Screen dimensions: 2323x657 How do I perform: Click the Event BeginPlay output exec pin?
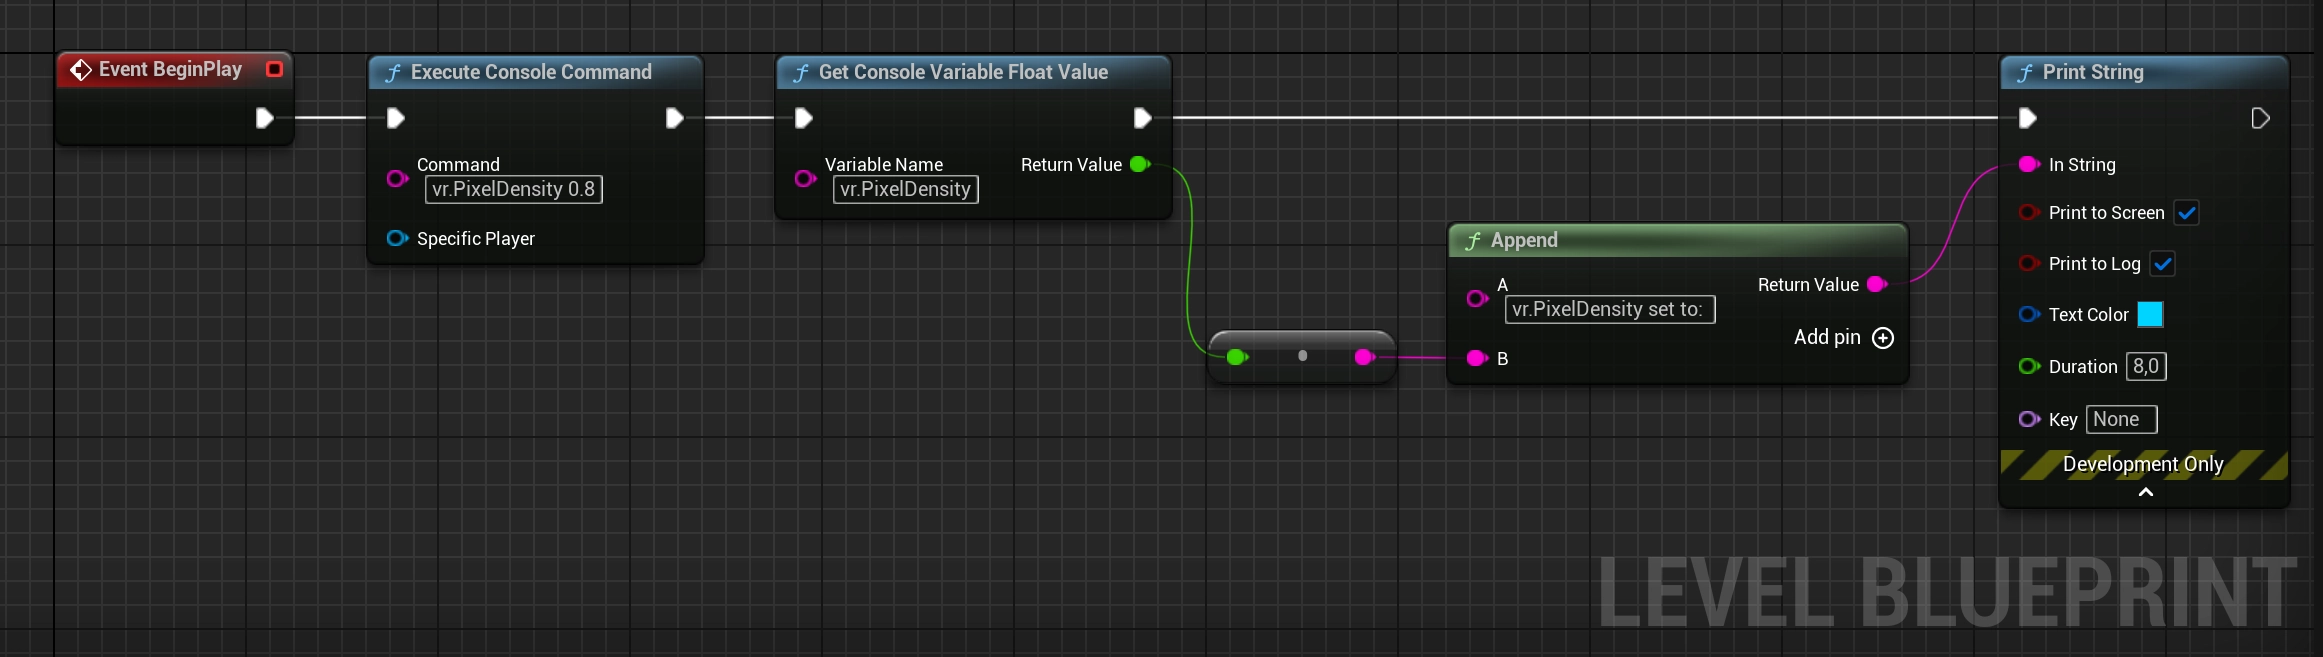click(x=264, y=118)
